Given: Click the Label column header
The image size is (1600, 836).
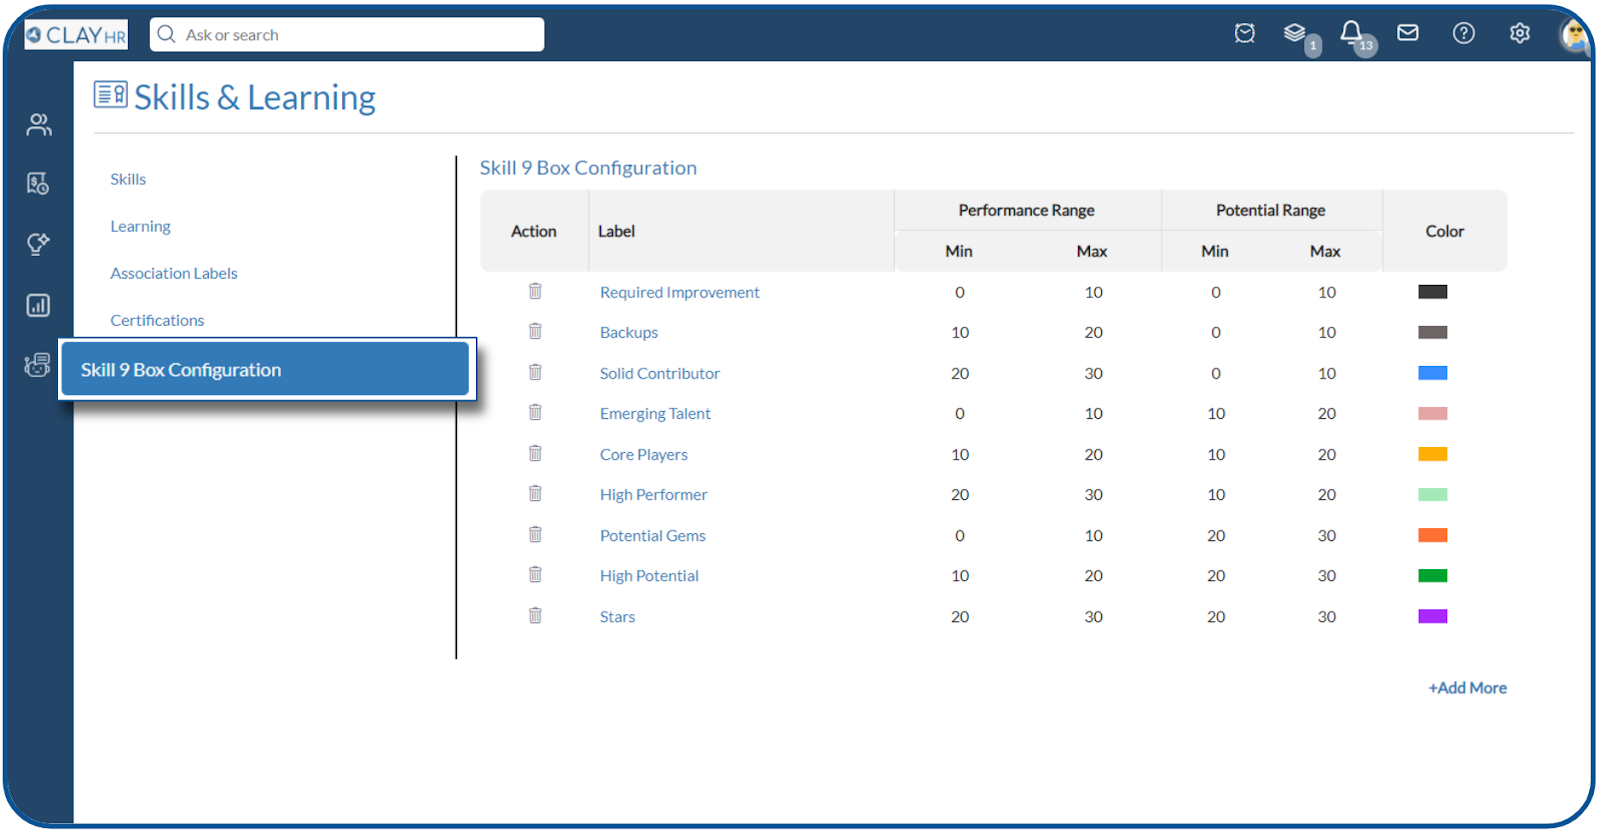Looking at the screenshot, I should (616, 231).
